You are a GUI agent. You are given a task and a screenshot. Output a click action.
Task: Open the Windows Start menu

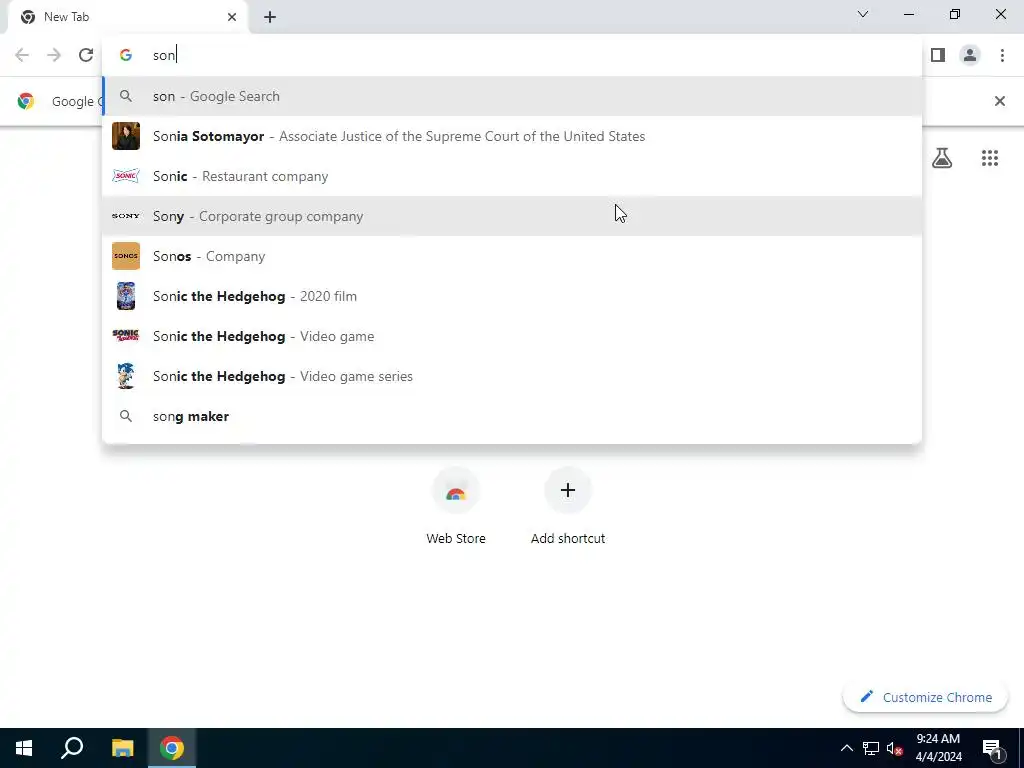(x=24, y=748)
